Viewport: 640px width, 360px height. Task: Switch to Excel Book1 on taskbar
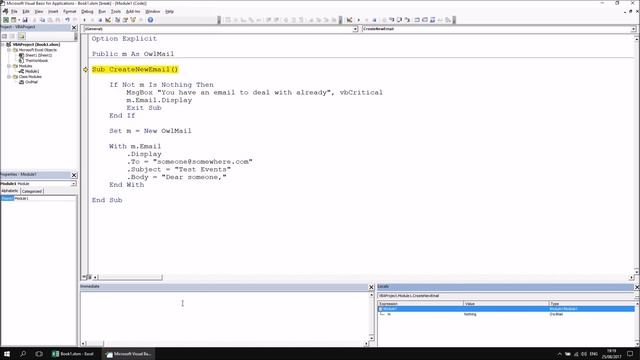(x=73, y=354)
